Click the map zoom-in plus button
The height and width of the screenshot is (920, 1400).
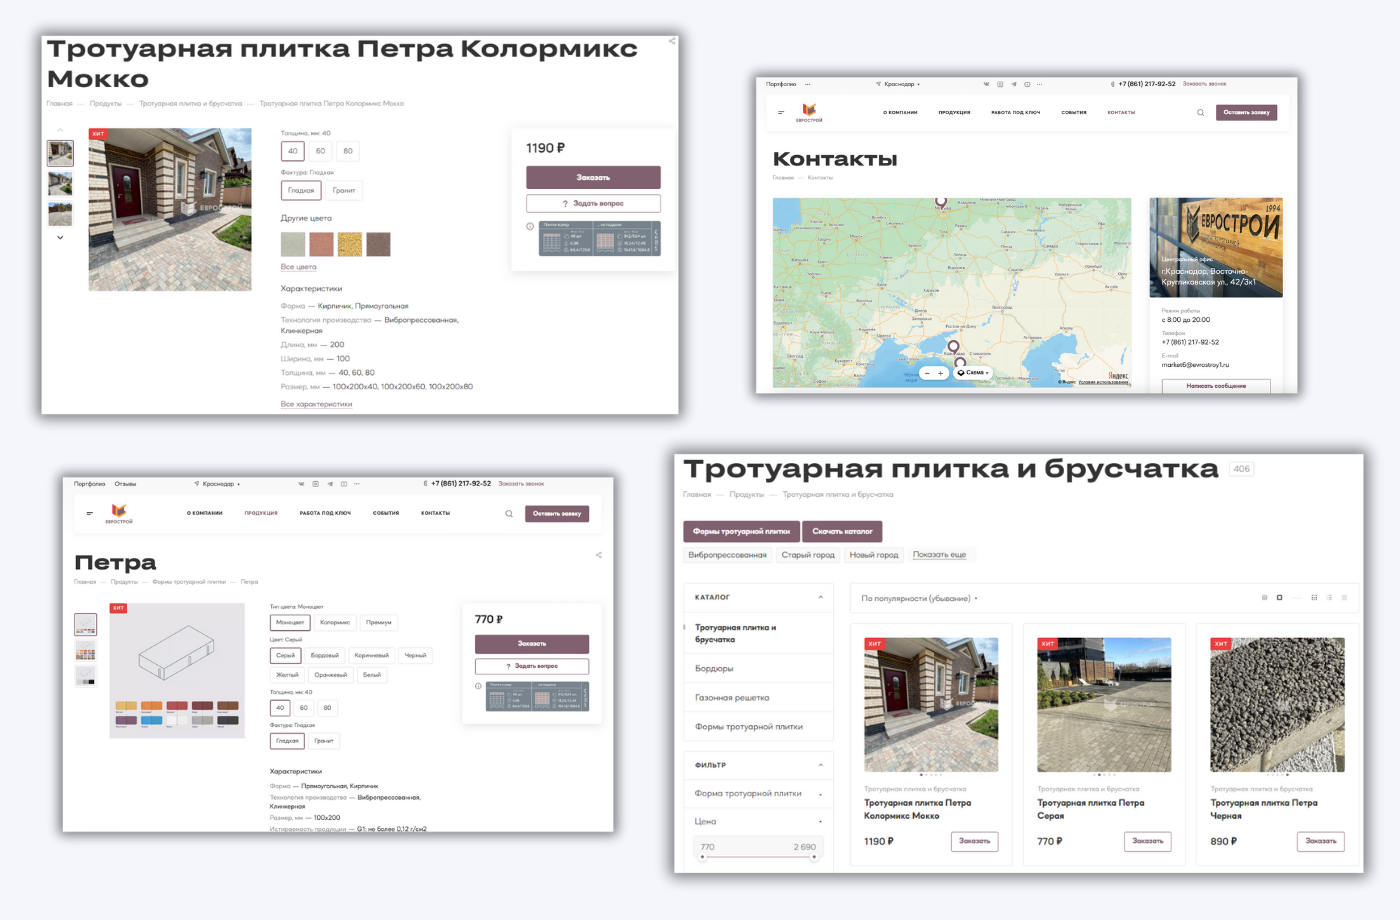pyautogui.click(x=940, y=373)
